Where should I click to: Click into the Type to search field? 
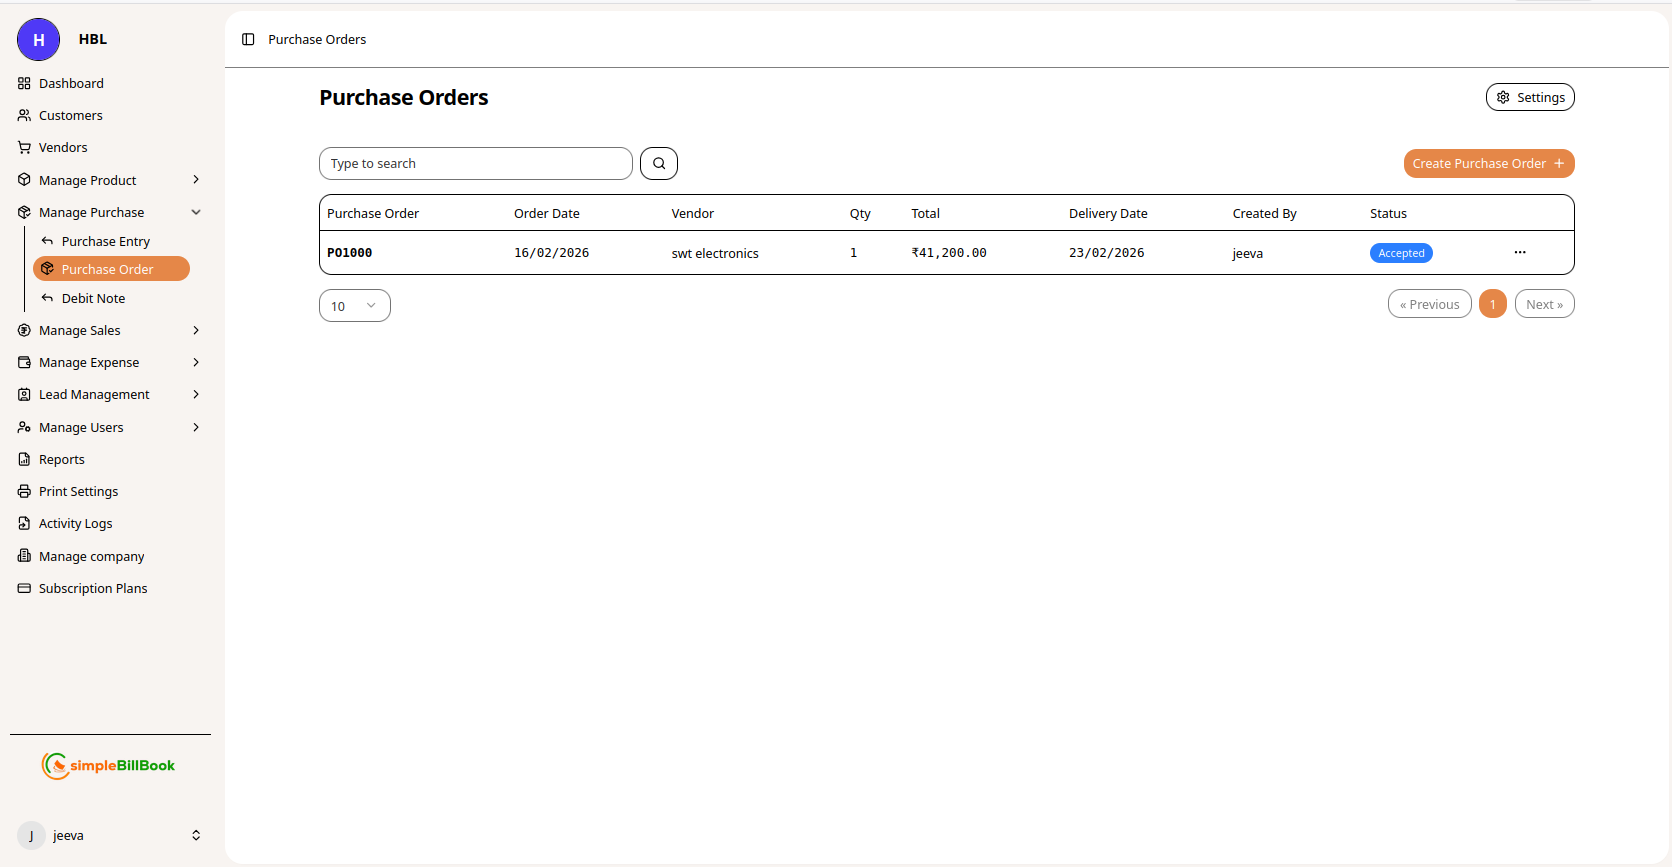pos(475,164)
